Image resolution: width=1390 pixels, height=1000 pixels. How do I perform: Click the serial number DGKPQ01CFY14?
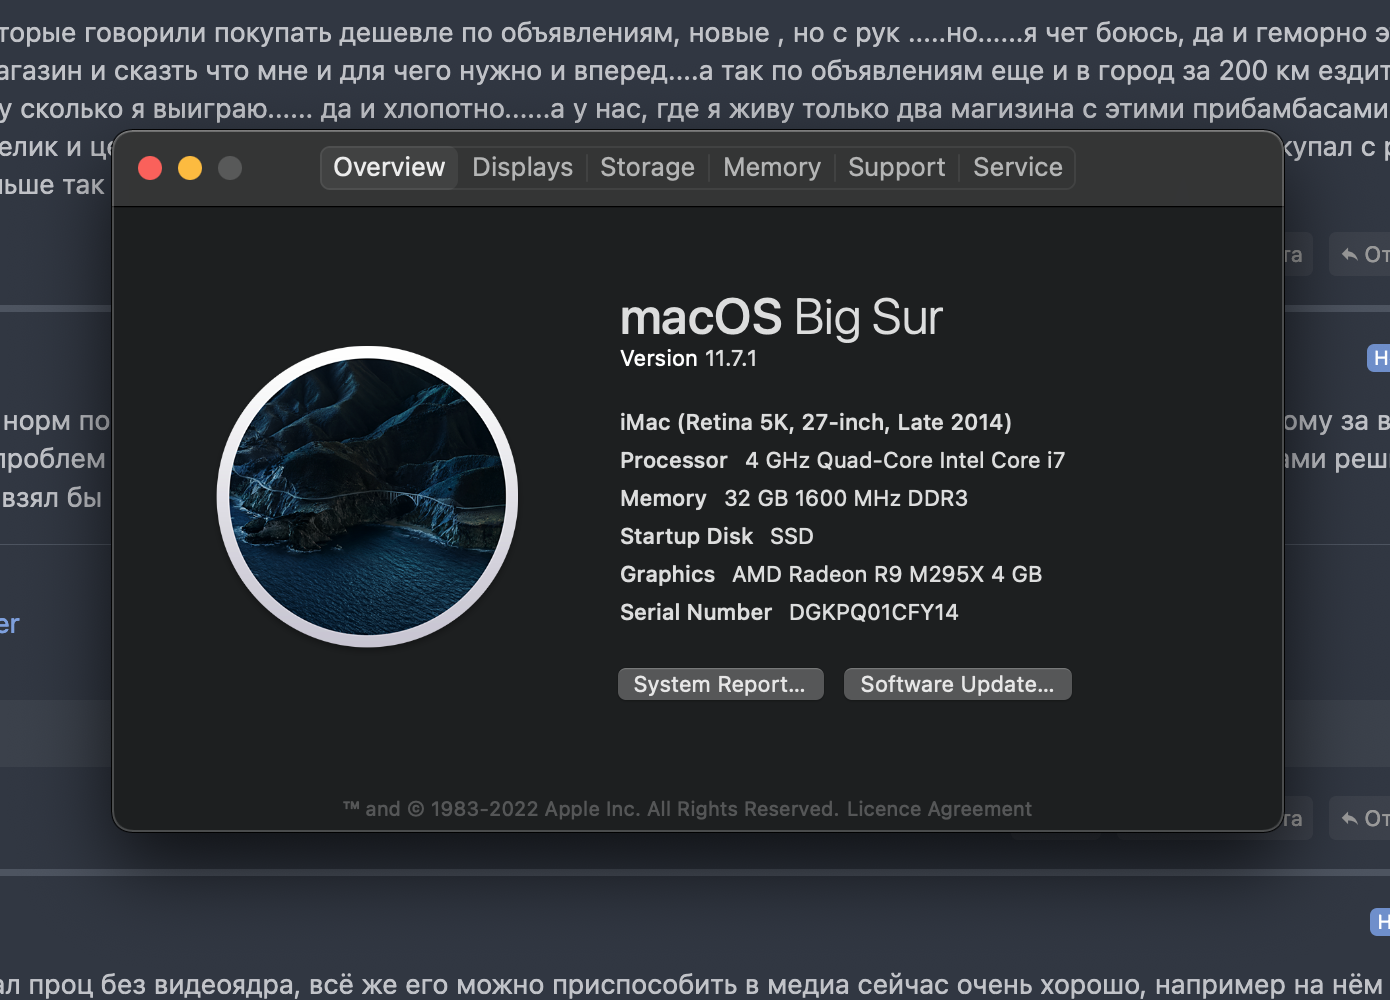(x=873, y=612)
